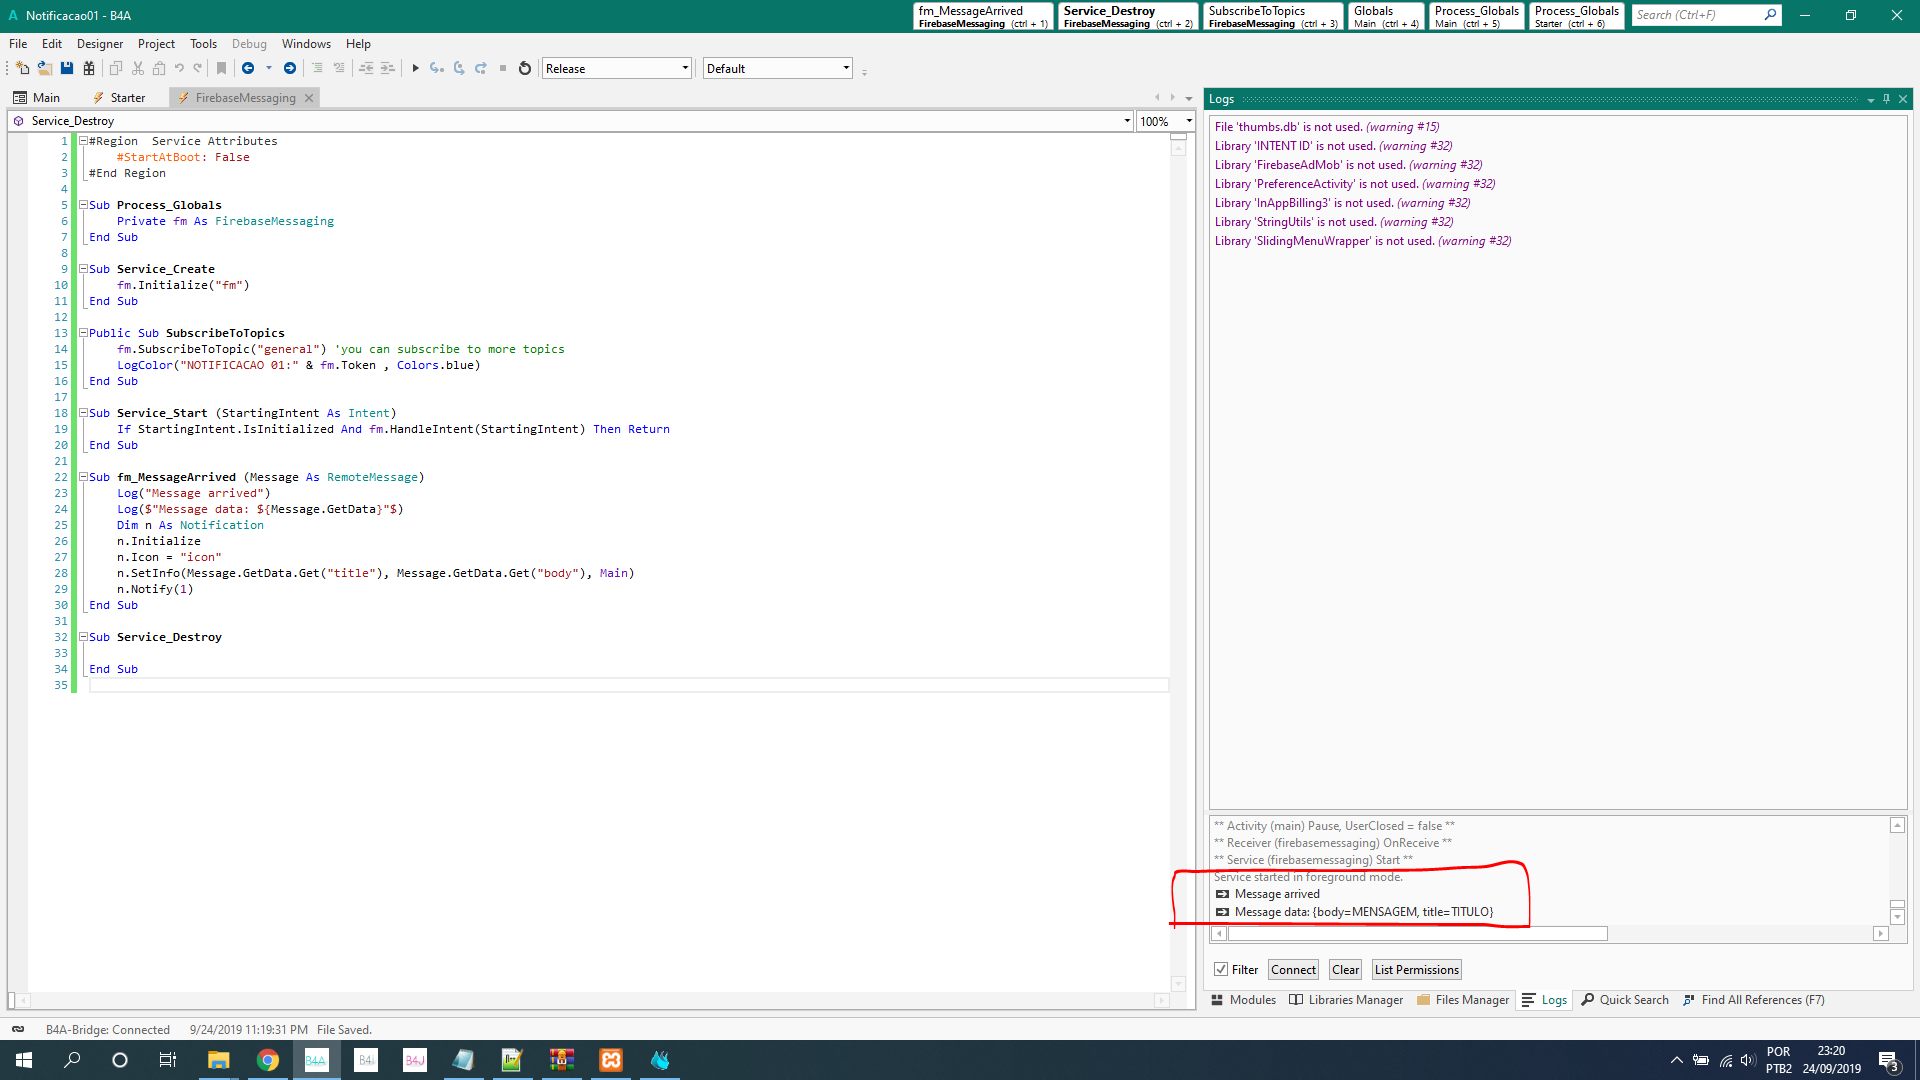Open the Release build configuration dropdown

(x=685, y=68)
